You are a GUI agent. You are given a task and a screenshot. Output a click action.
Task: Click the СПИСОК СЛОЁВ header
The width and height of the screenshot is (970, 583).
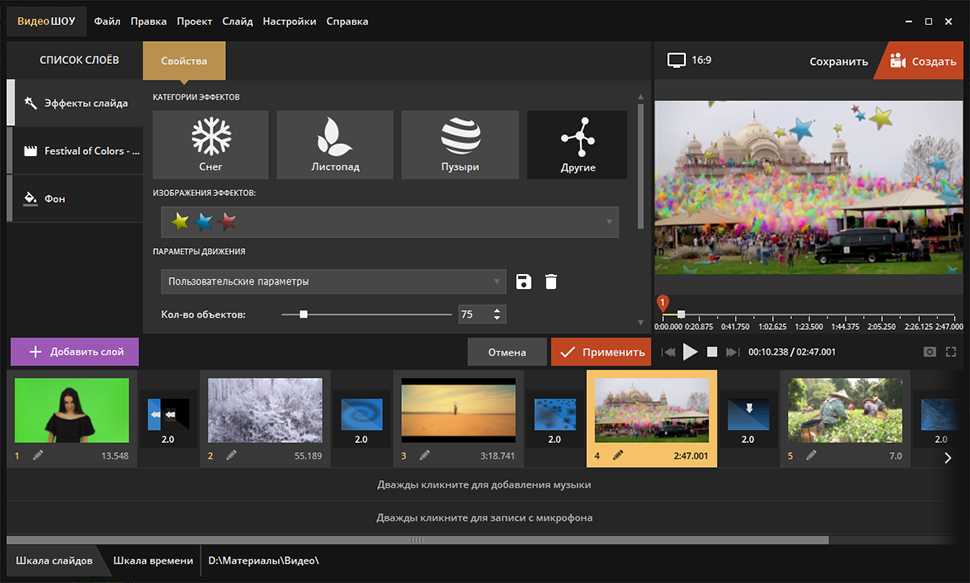click(79, 60)
